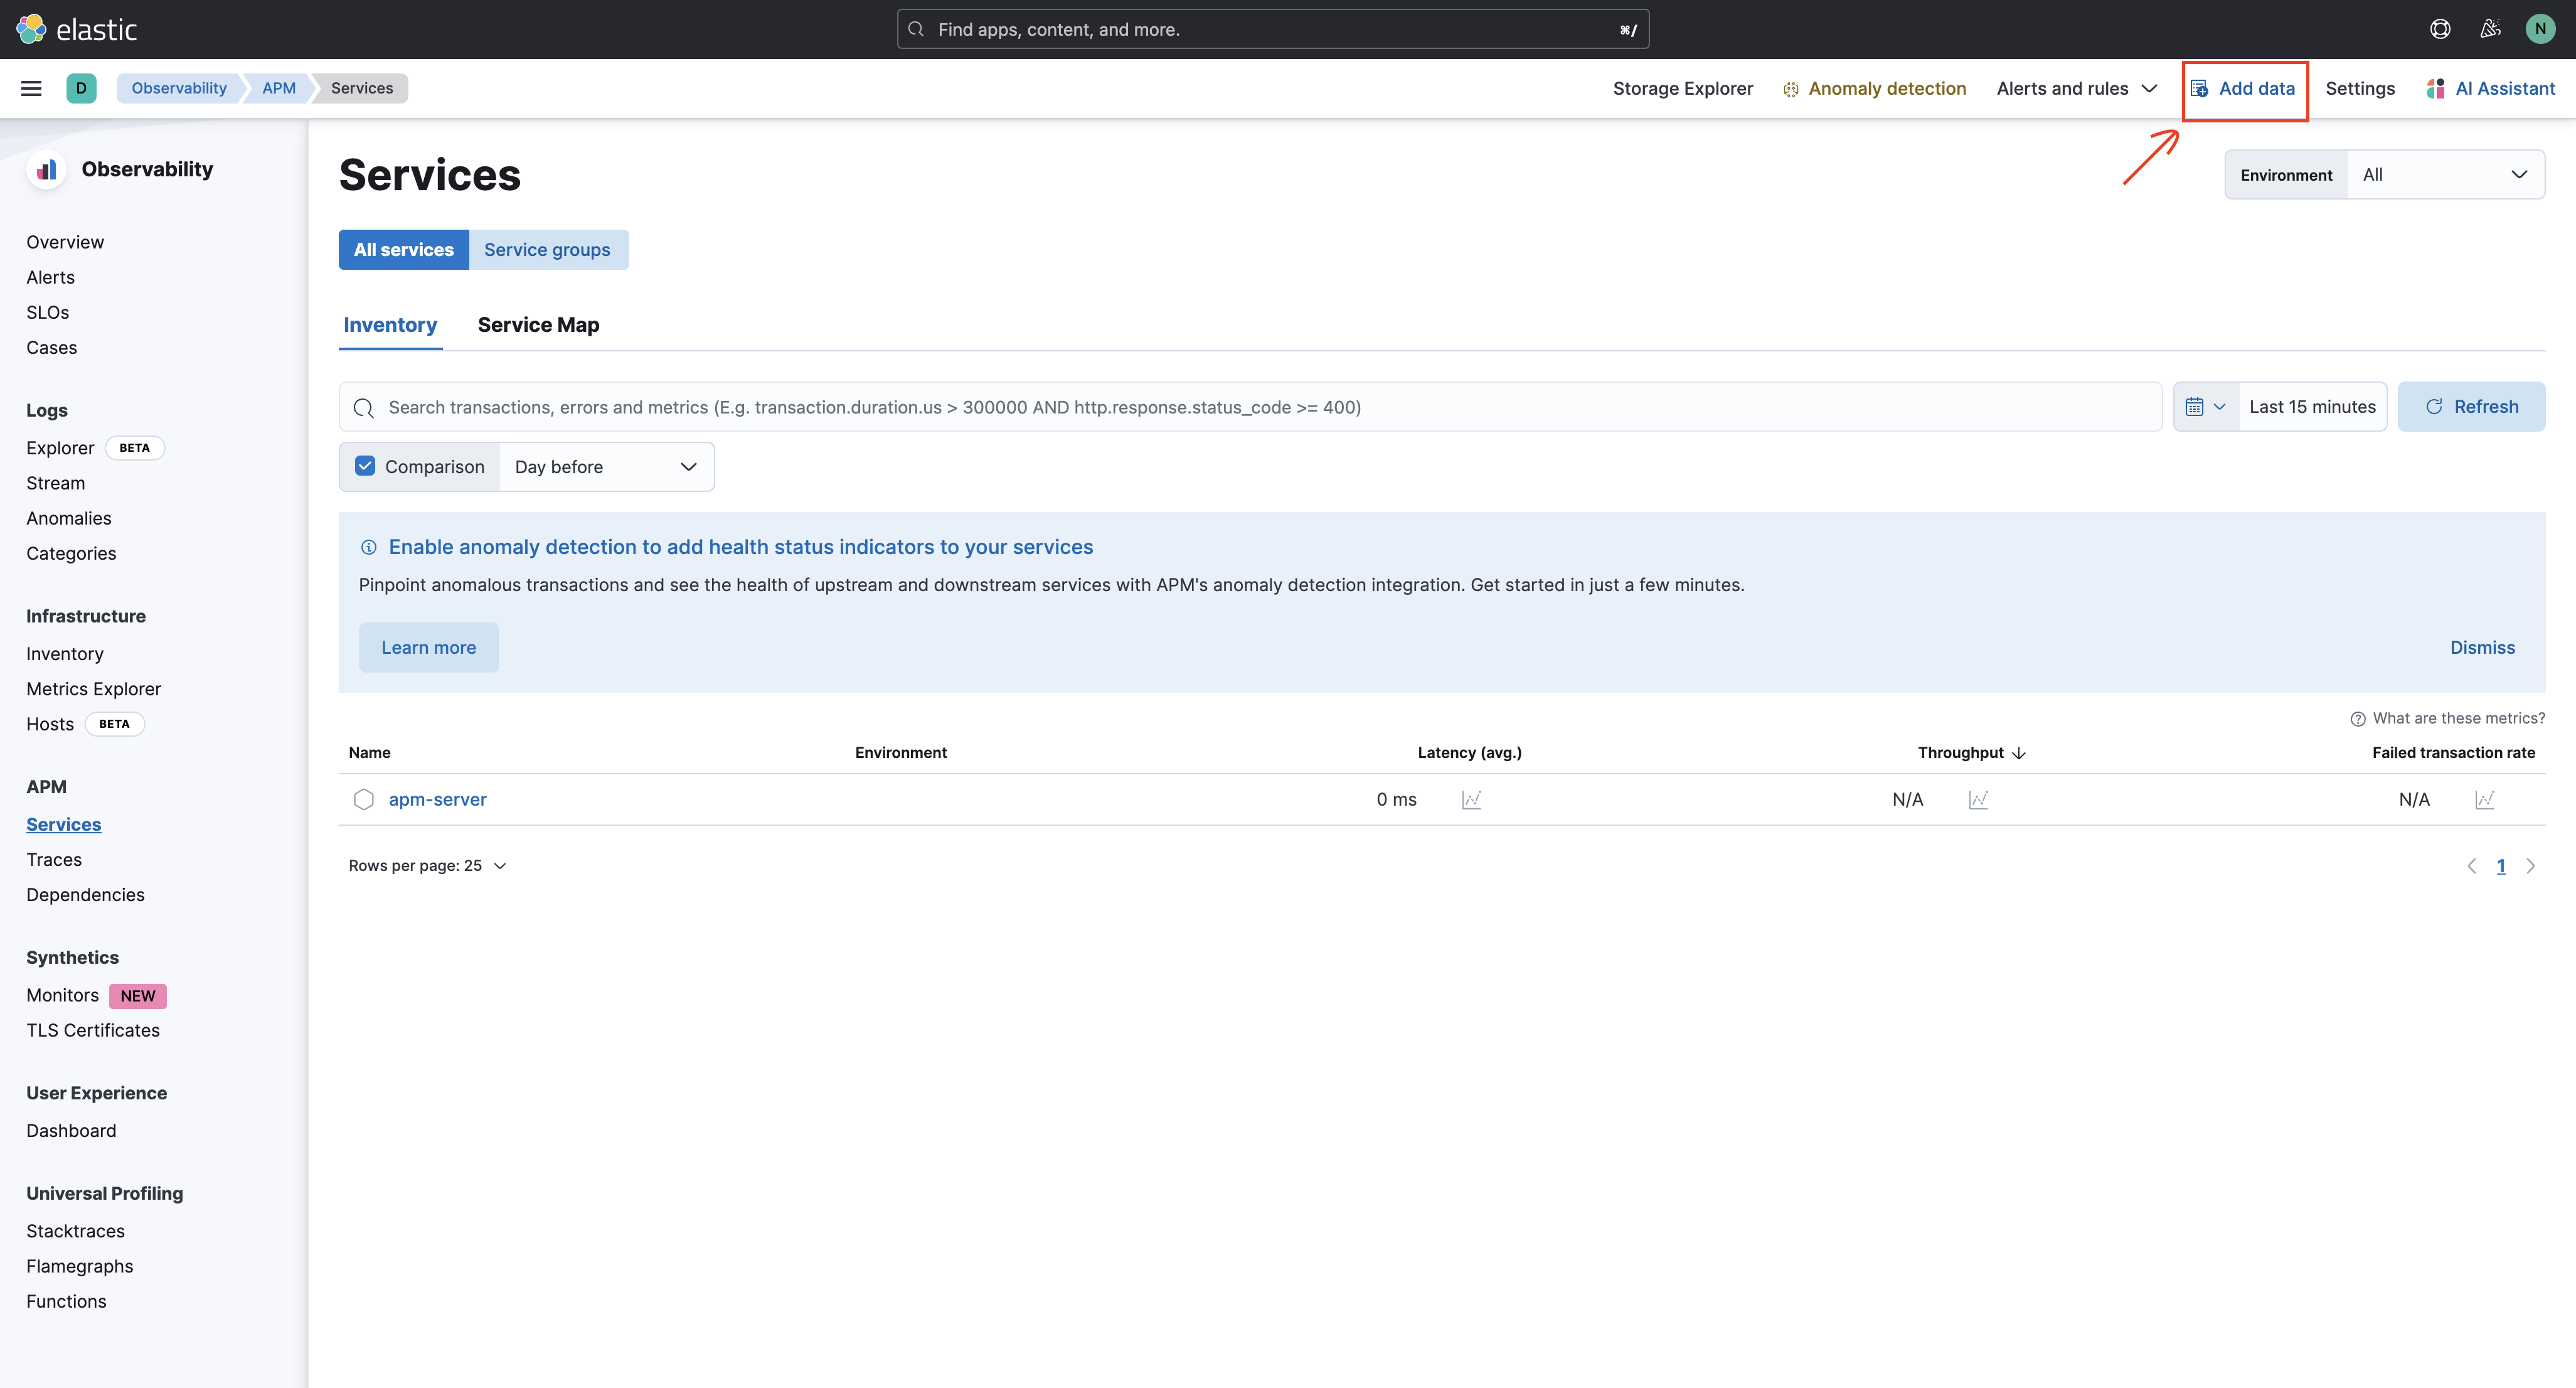Click the global search field

pyautogui.click(x=1273, y=29)
